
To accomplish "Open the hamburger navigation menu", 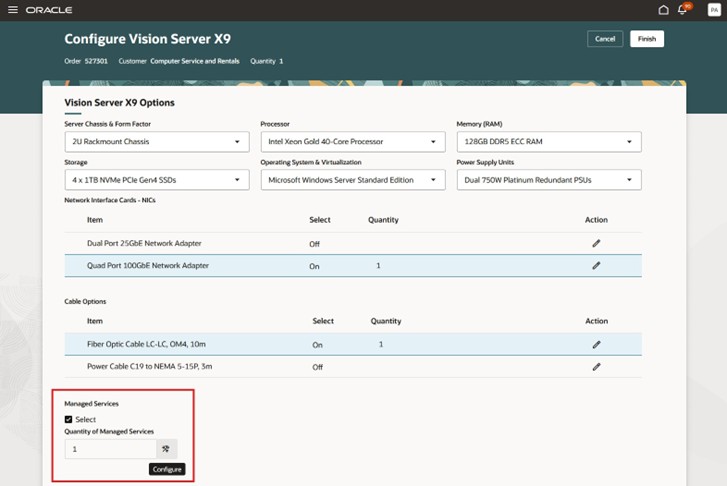I will (13, 10).
